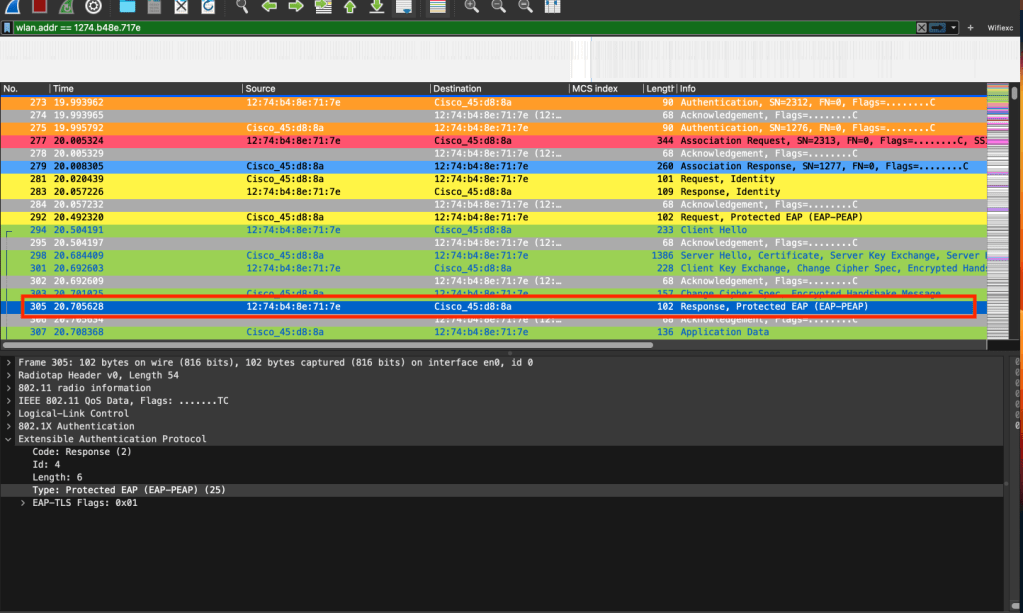The width and height of the screenshot is (1023, 613).
Task: Toggle auto-scroll during live capture
Action: click(404, 6)
